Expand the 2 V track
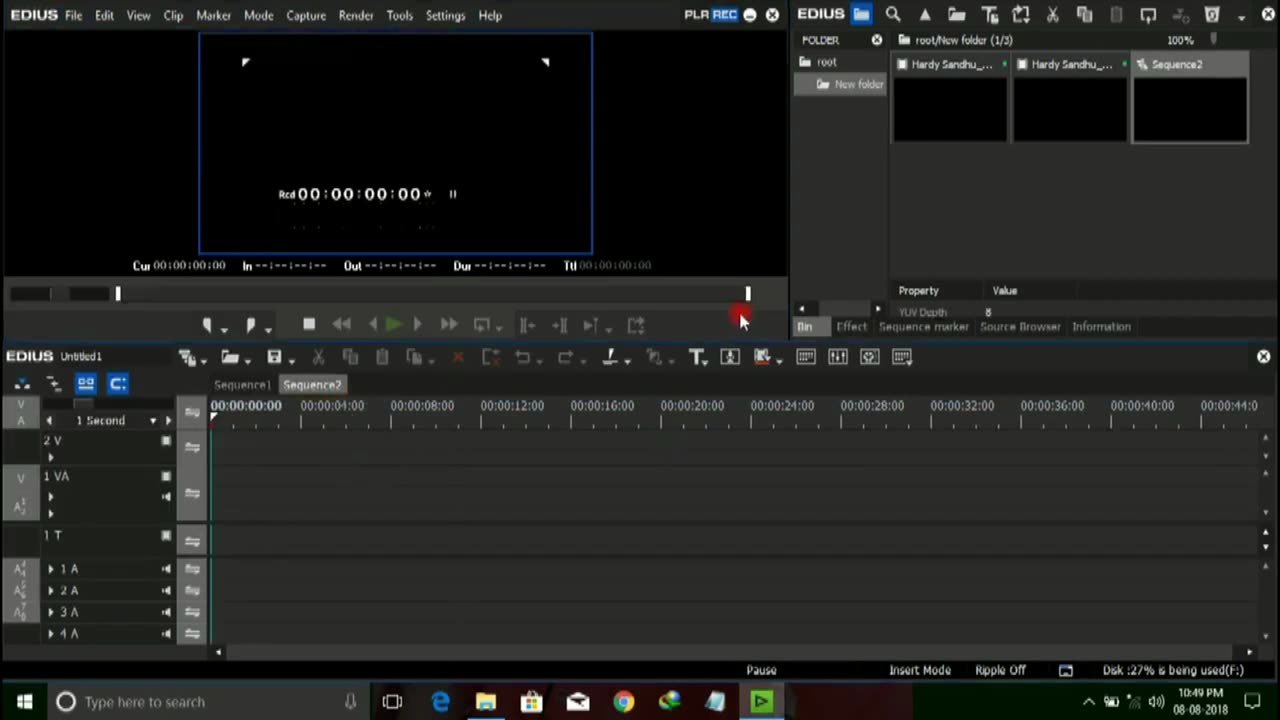 pos(51,458)
